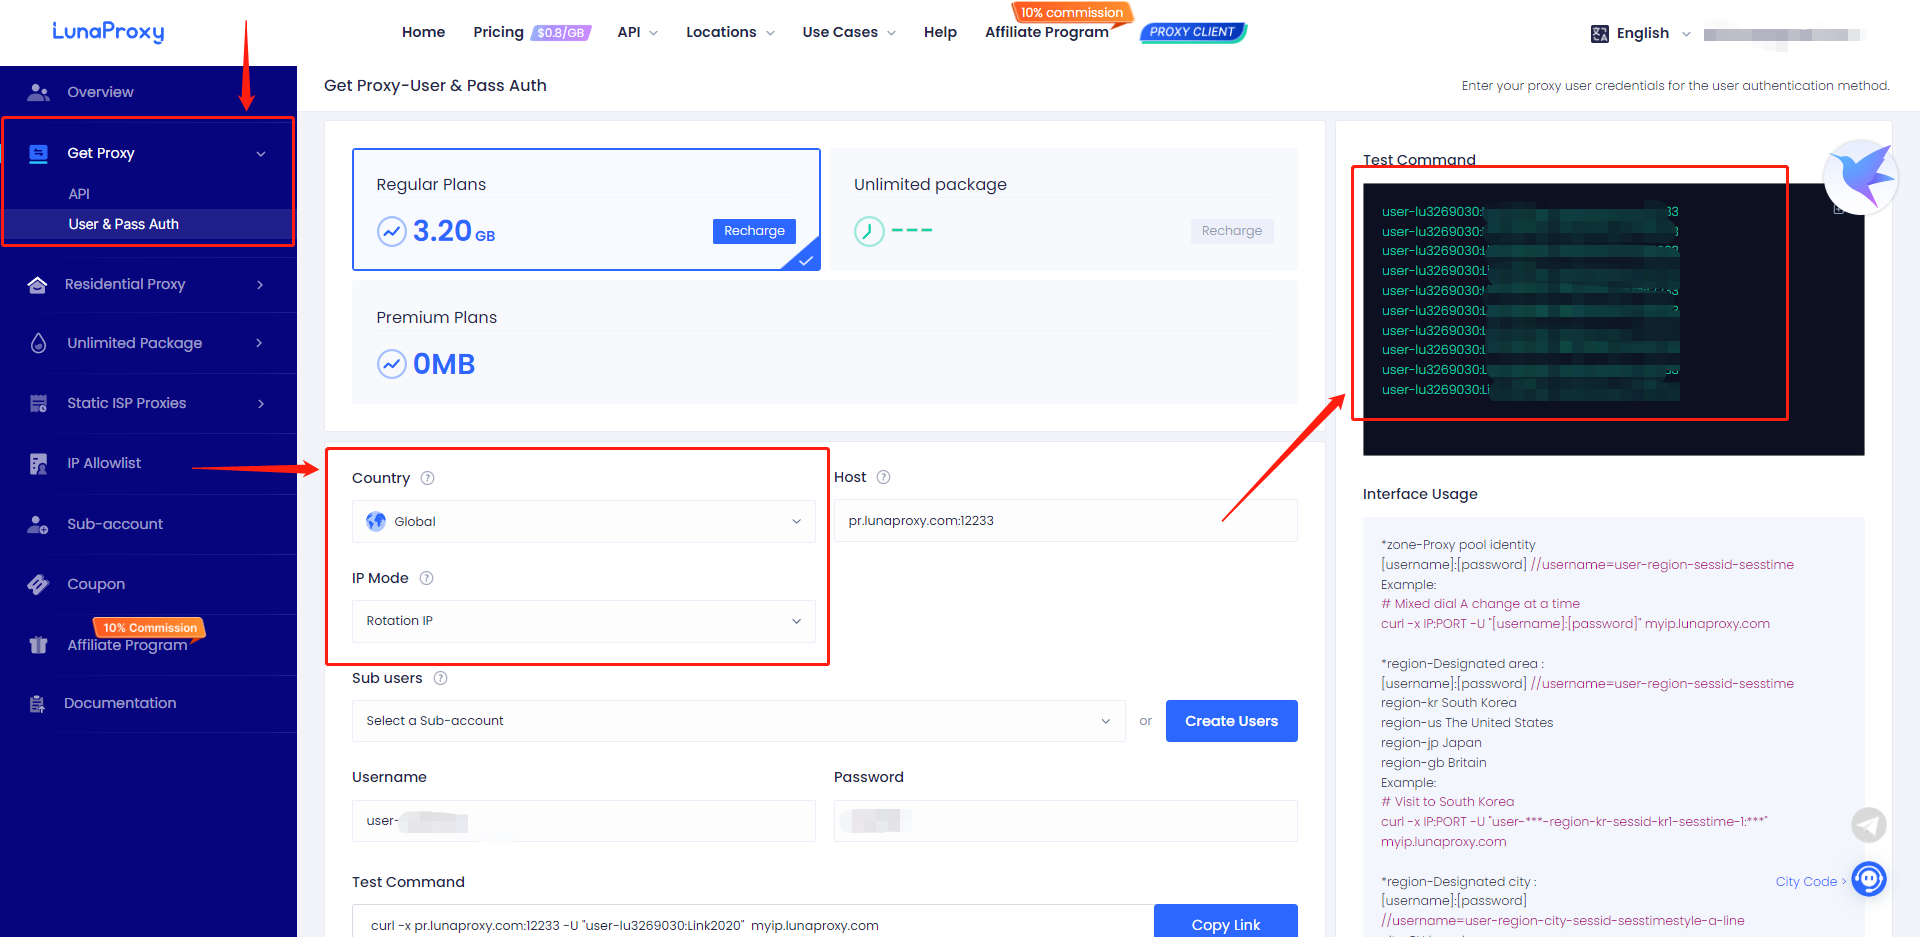The height and width of the screenshot is (937, 1920).
Task: Open the Country dropdown showing Global
Action: (x=583, y=521)
